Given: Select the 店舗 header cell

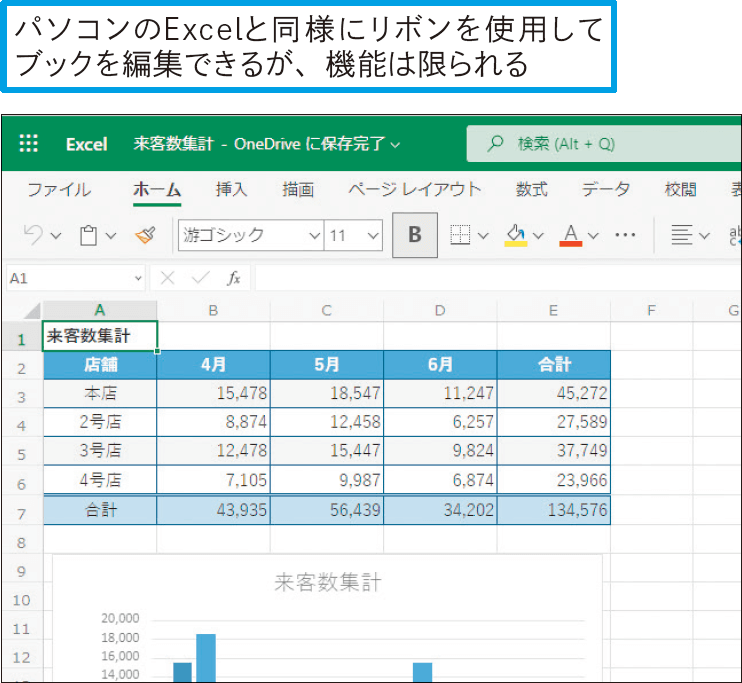Looking at the screenshot, I should [x=100, y=365].
